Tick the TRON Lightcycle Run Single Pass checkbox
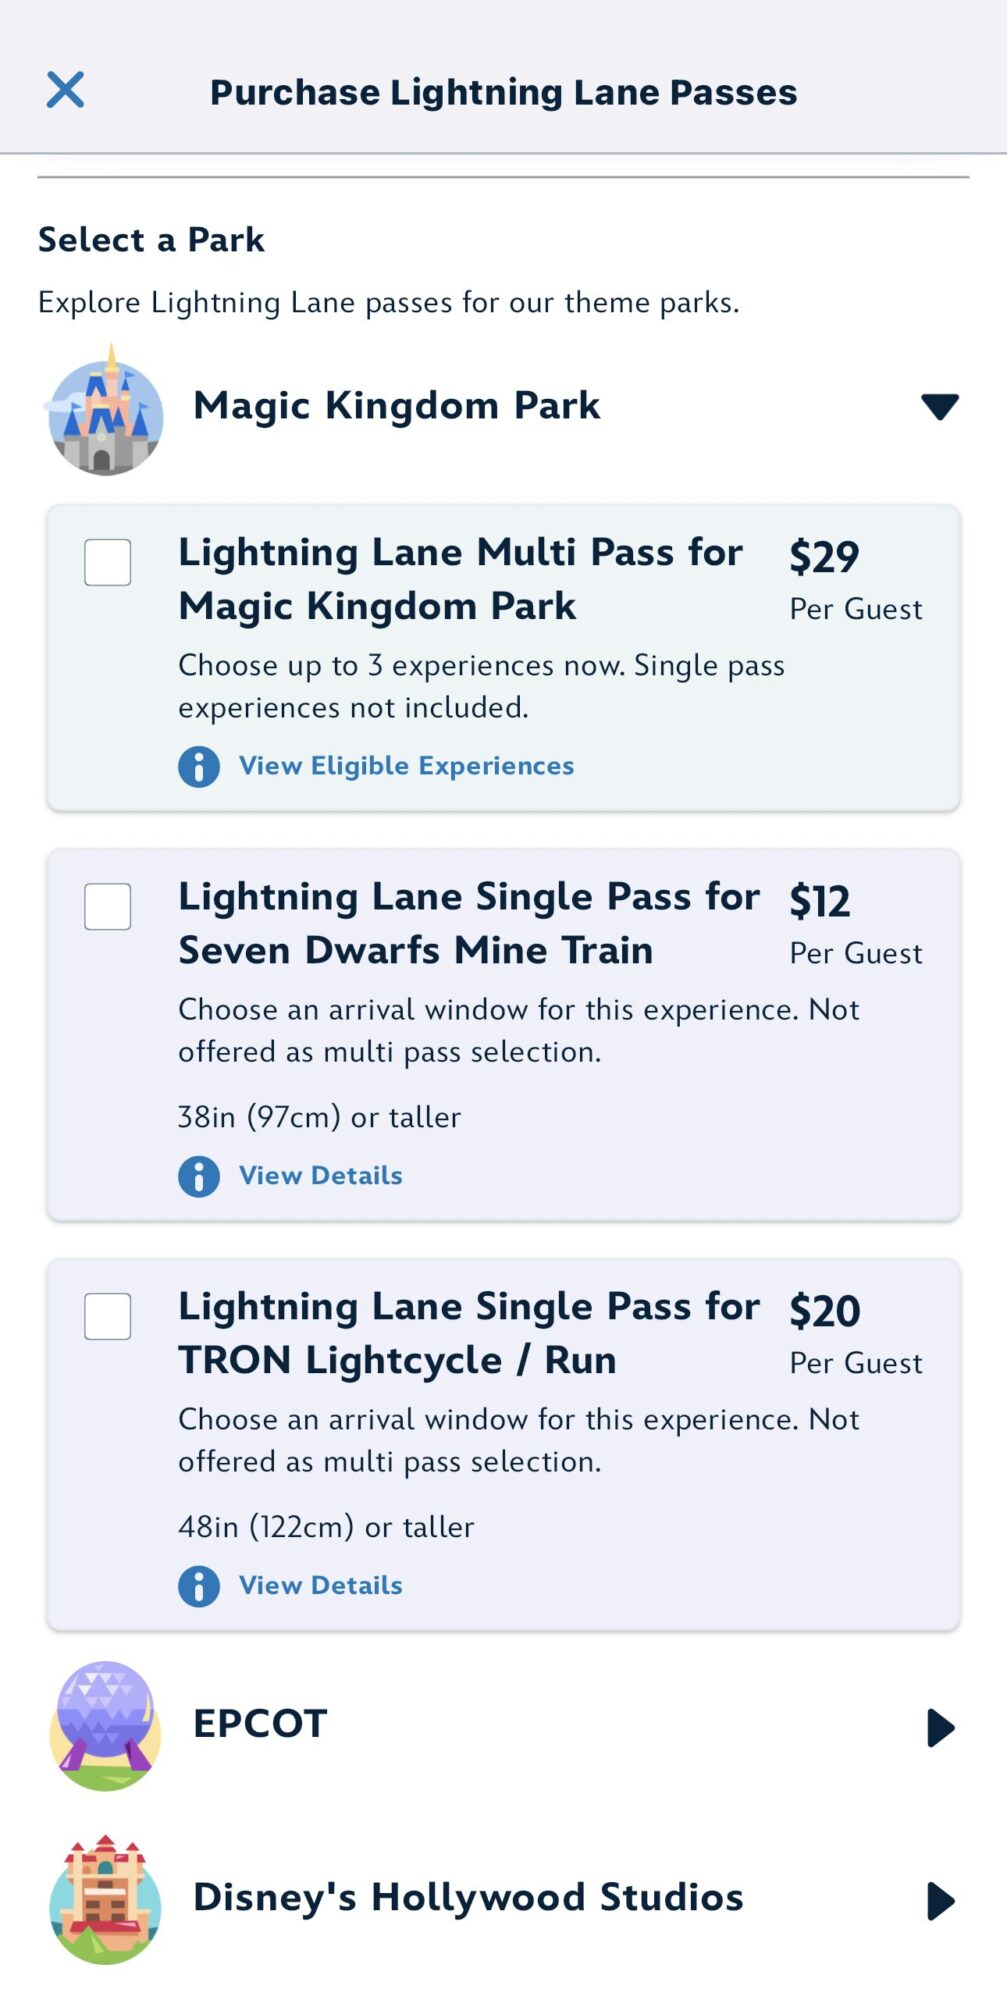This screenshot has height=2000, width=1007. pyautogui.click(x=108, y=1316)
